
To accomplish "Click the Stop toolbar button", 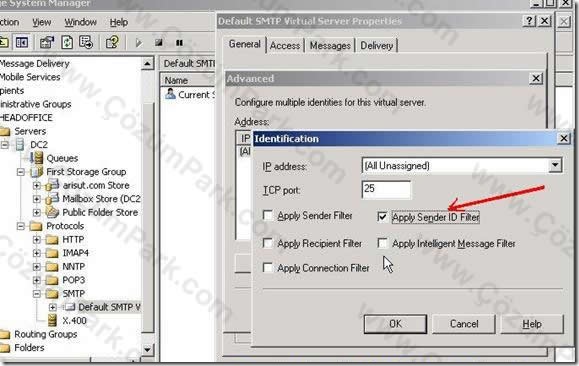I will click(159, 43).
